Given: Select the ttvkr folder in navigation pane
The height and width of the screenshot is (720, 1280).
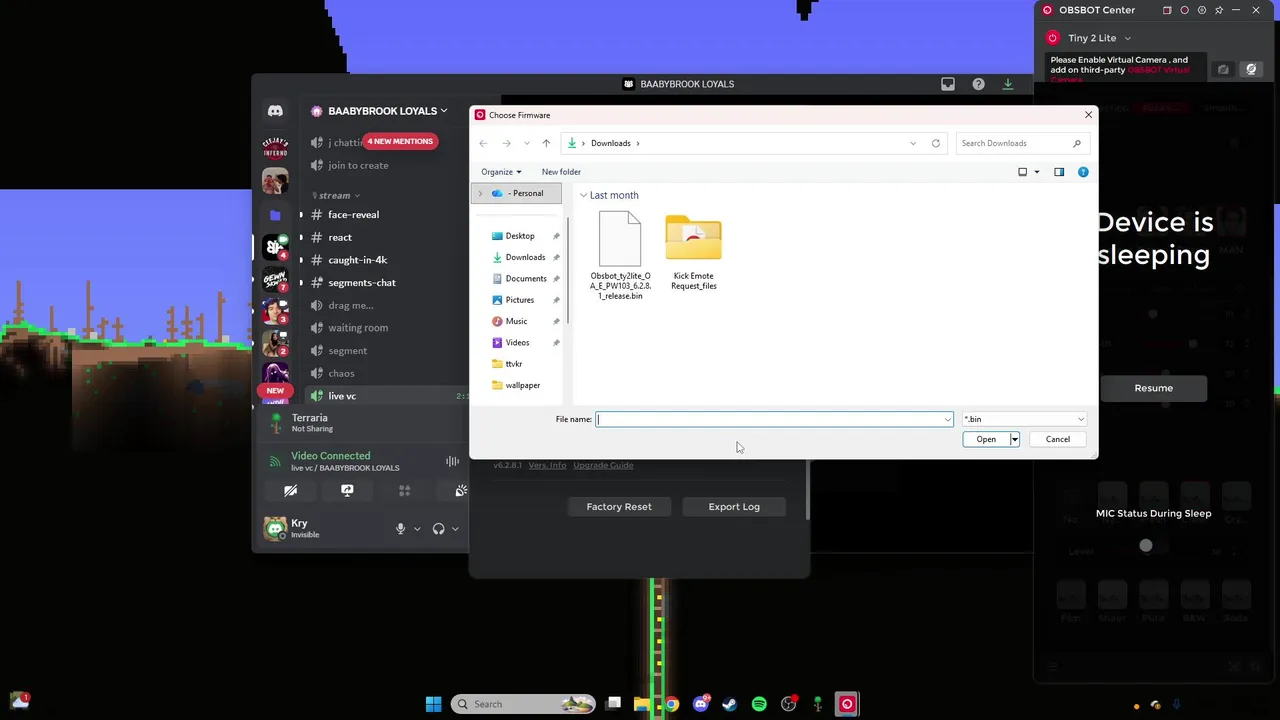Looking at the screenshot, I should [514, 364].
